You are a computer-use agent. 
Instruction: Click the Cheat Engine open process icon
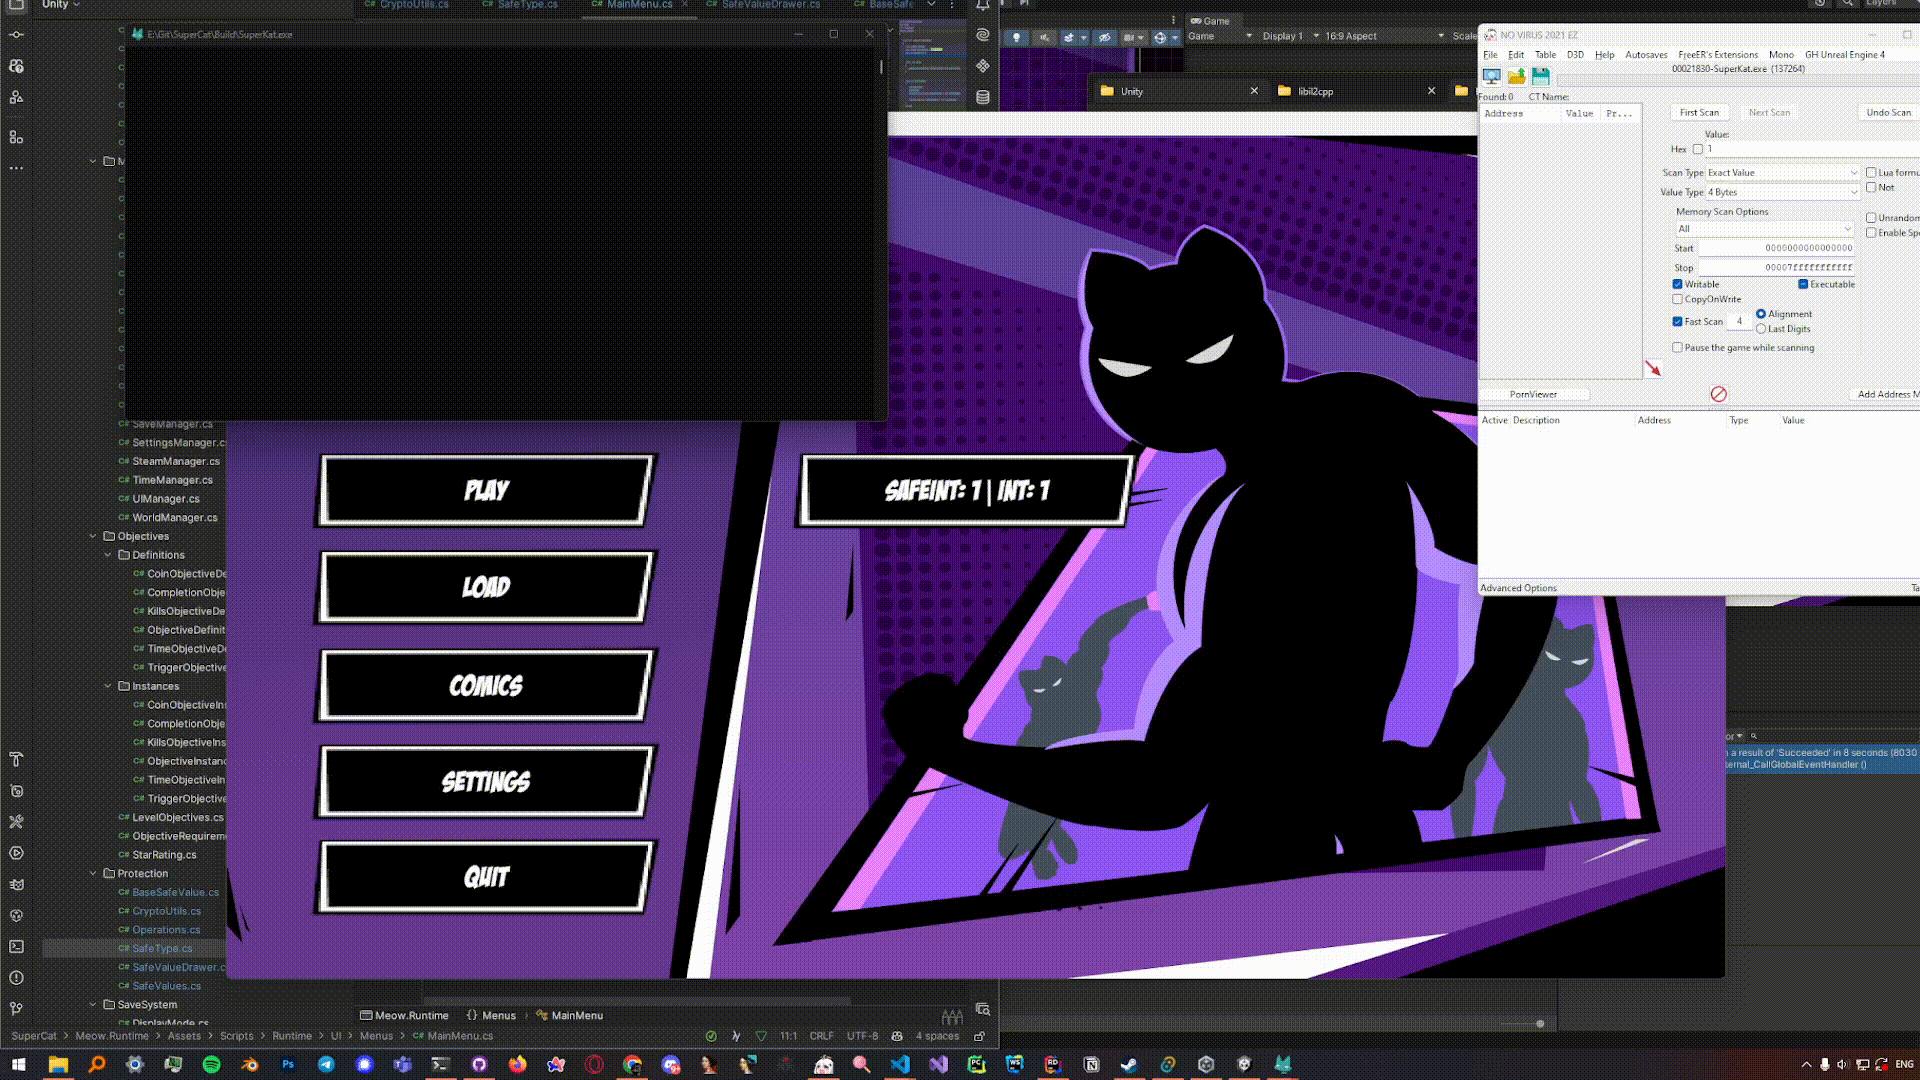coord(1491,76)
